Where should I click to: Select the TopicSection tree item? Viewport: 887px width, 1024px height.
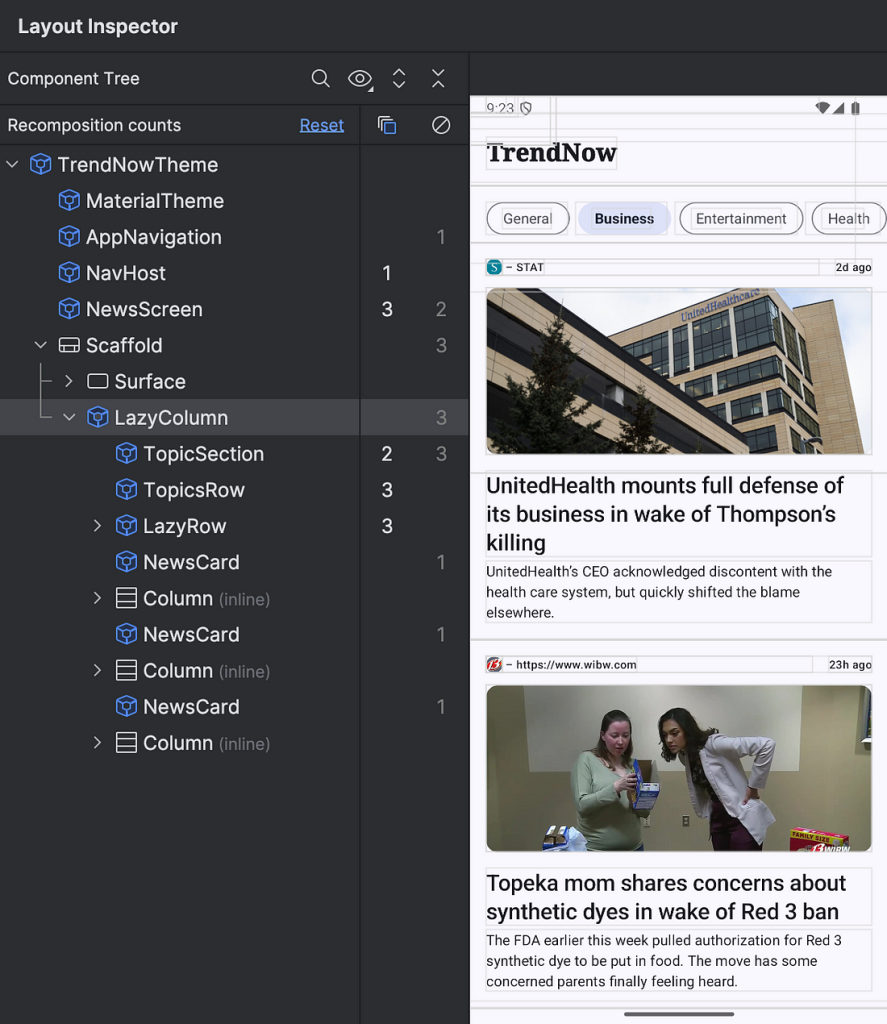tap(203, 454)
